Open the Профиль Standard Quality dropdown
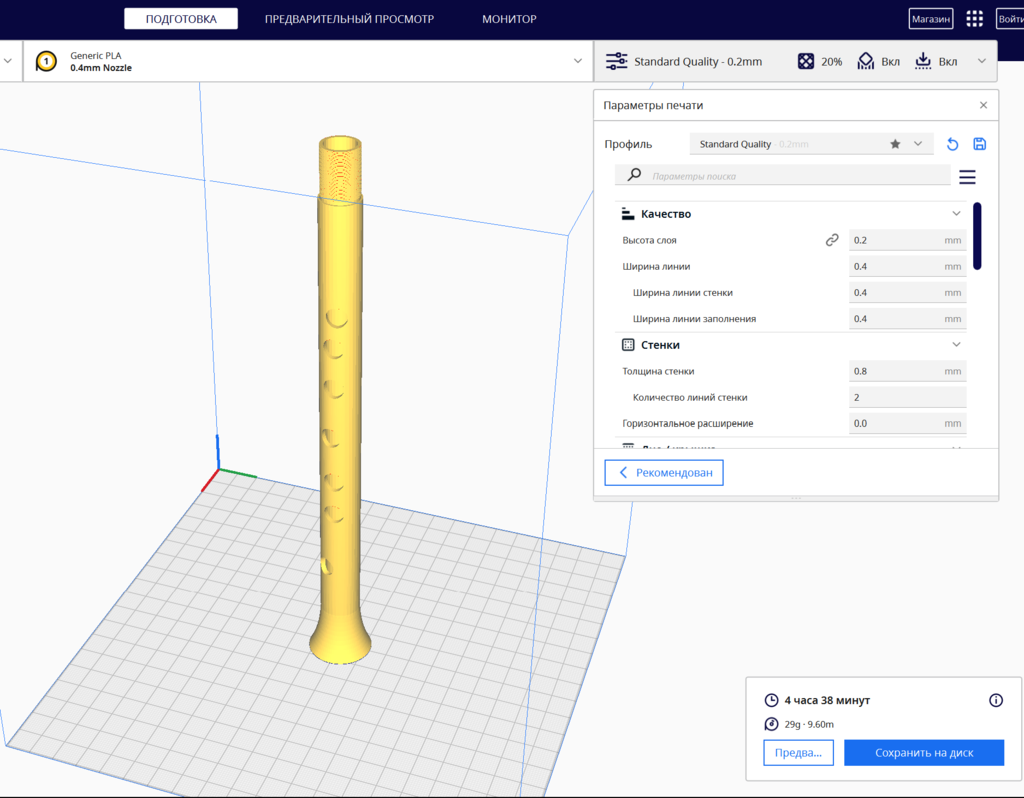1024x798 pixels. (810, 144)
